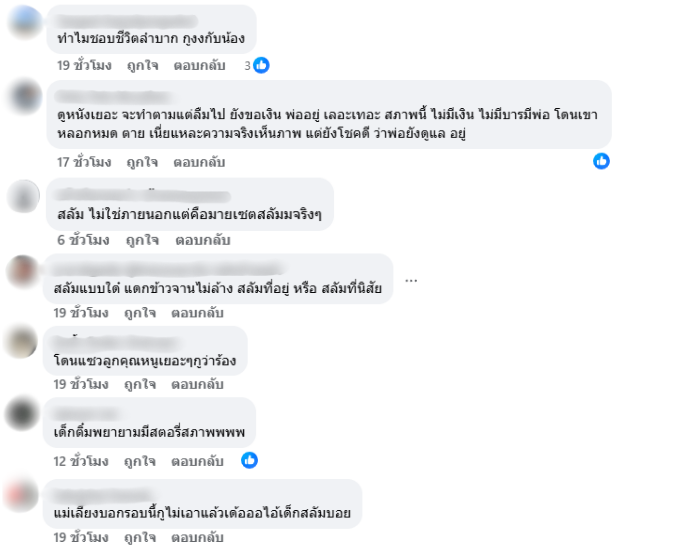Viewport: 687px width, 546px height.
Task: Click the reddish avatar beside the last comment
Action: pyautogui.click(x=20, y=494)
